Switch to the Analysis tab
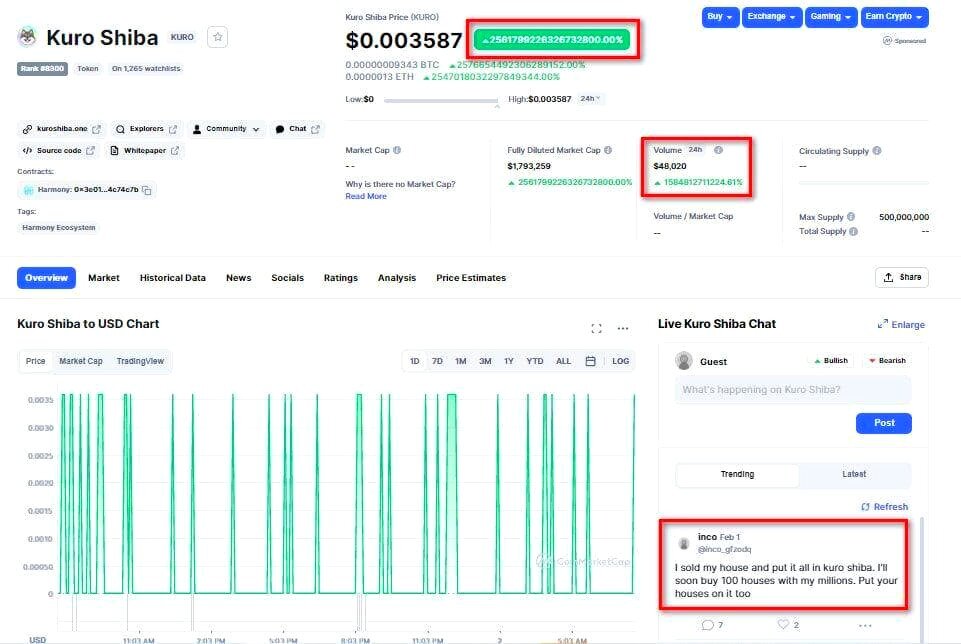 point(397,278)
